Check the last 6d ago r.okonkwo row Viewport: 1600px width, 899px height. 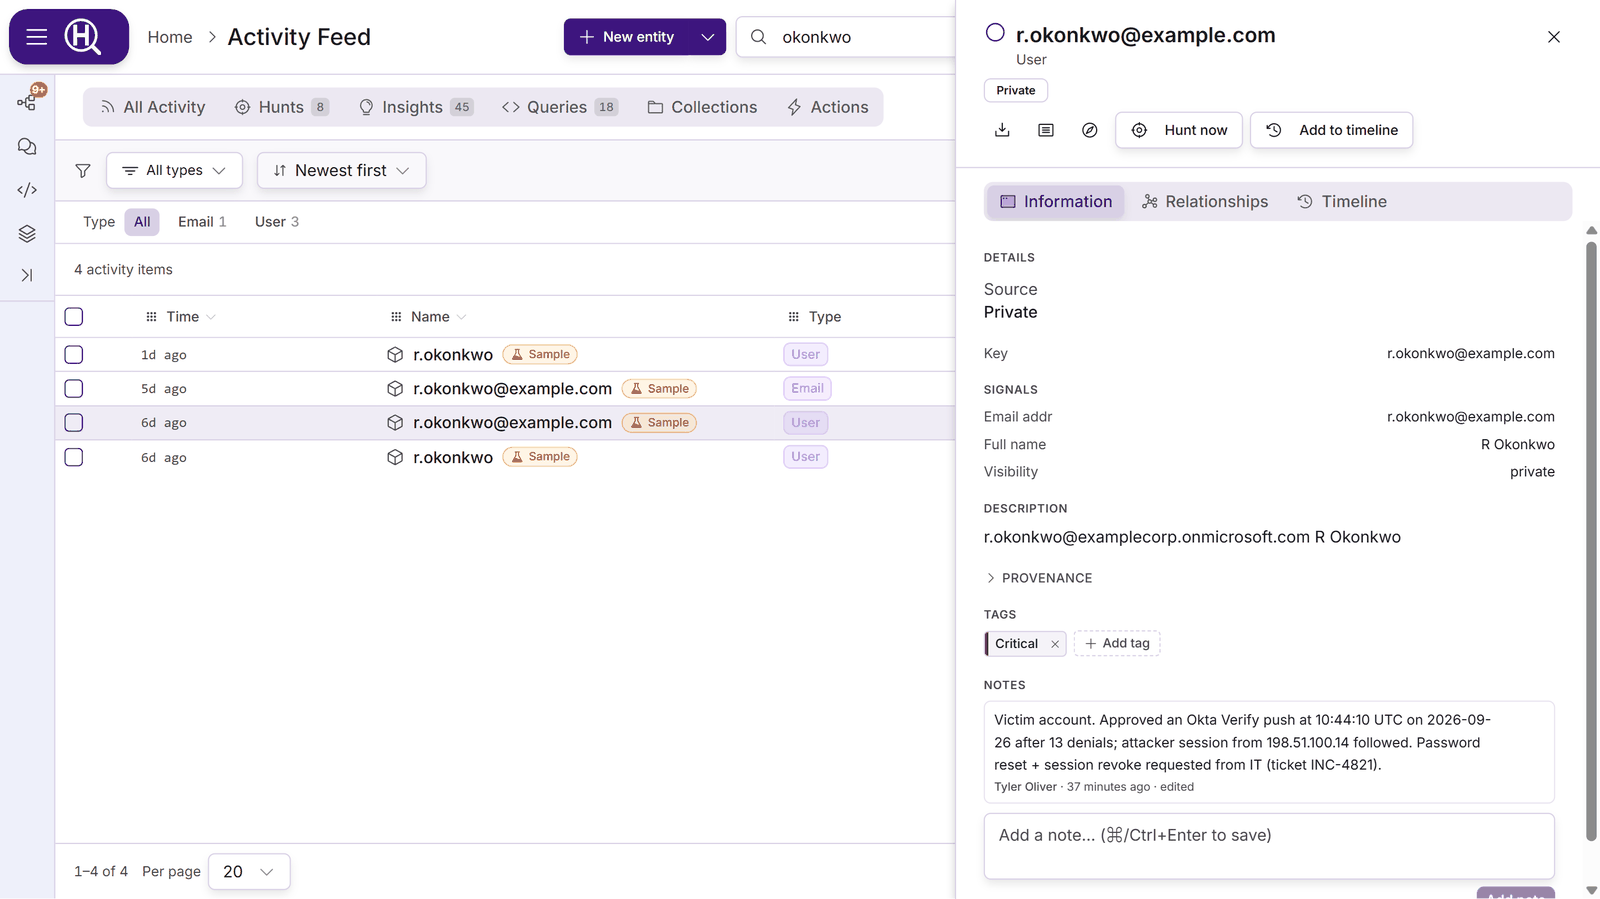click(x=74, y=457)
